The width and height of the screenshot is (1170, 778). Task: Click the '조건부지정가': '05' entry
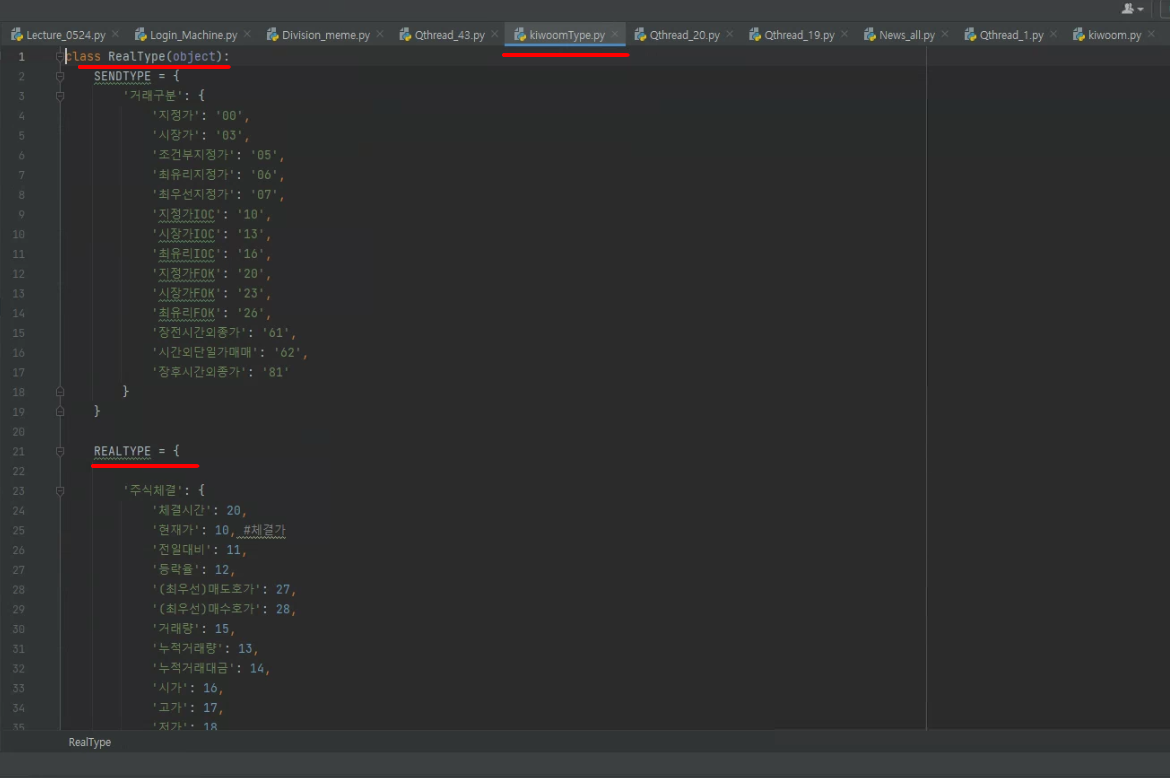tap(218, 155)
